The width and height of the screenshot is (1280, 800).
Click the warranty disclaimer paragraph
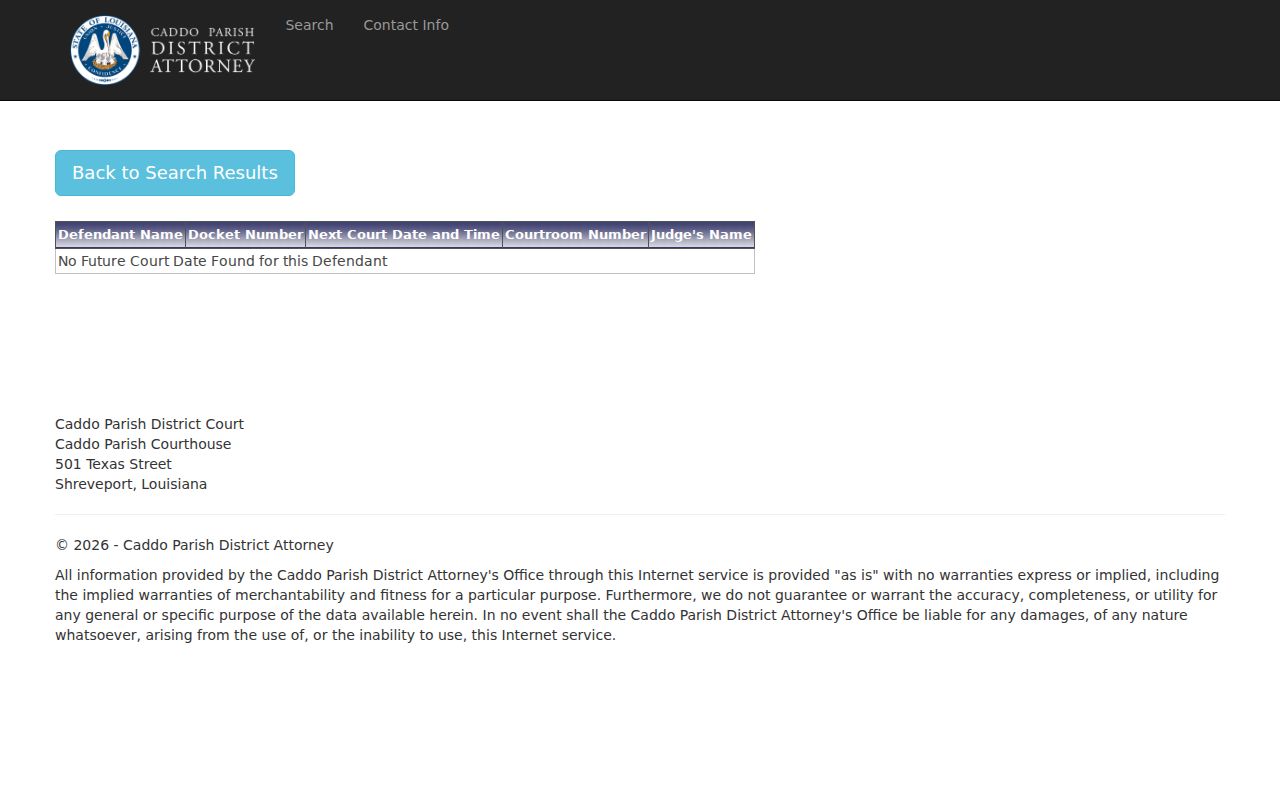637,605
